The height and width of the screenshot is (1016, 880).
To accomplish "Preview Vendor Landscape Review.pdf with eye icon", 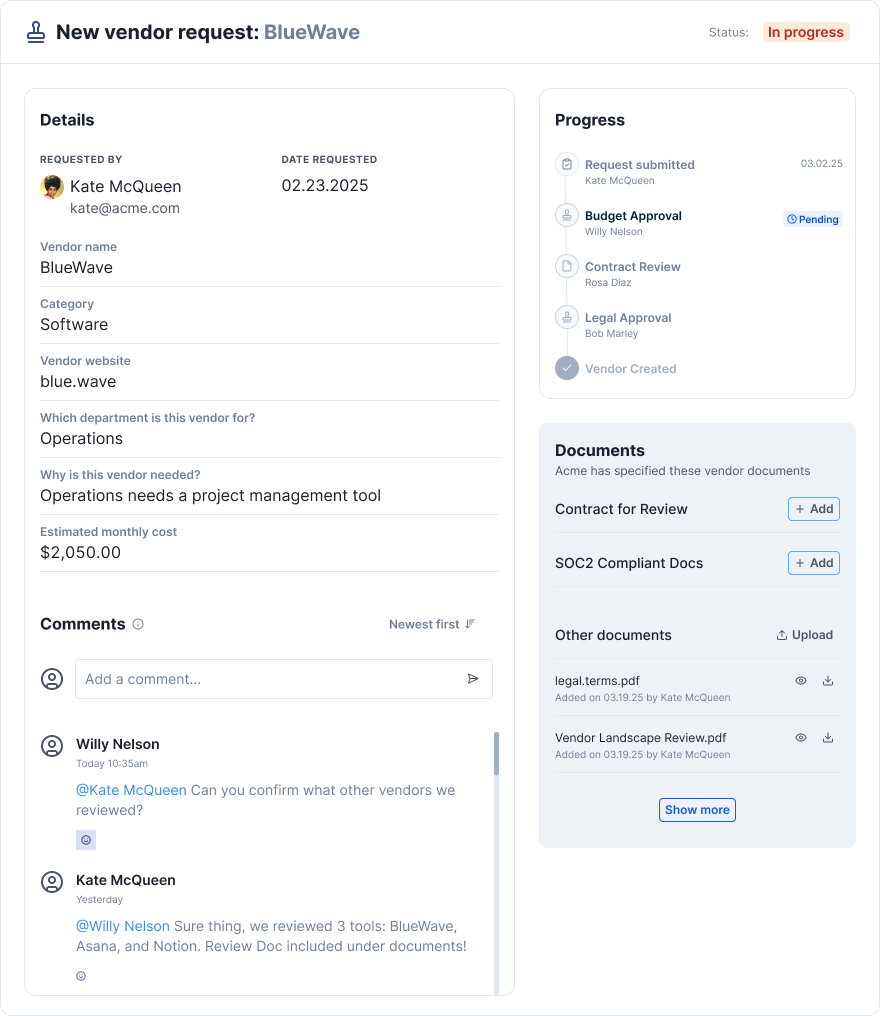I will coord(801,738).
